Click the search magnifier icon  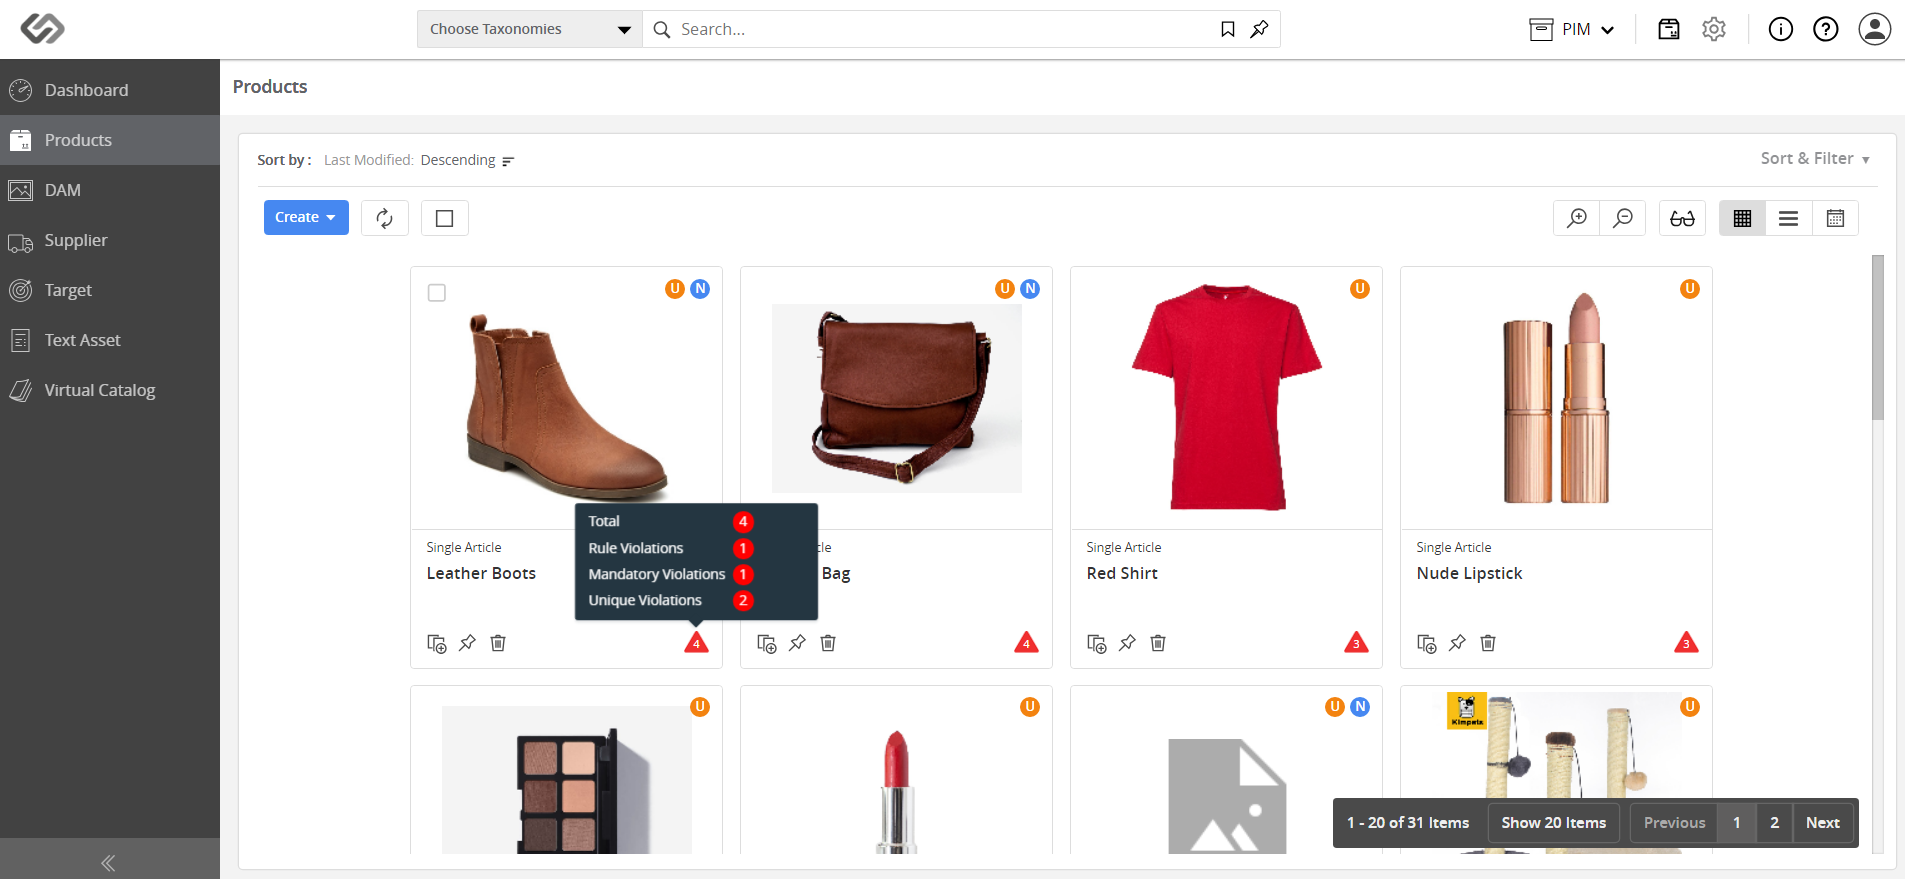tap(662, 30)
